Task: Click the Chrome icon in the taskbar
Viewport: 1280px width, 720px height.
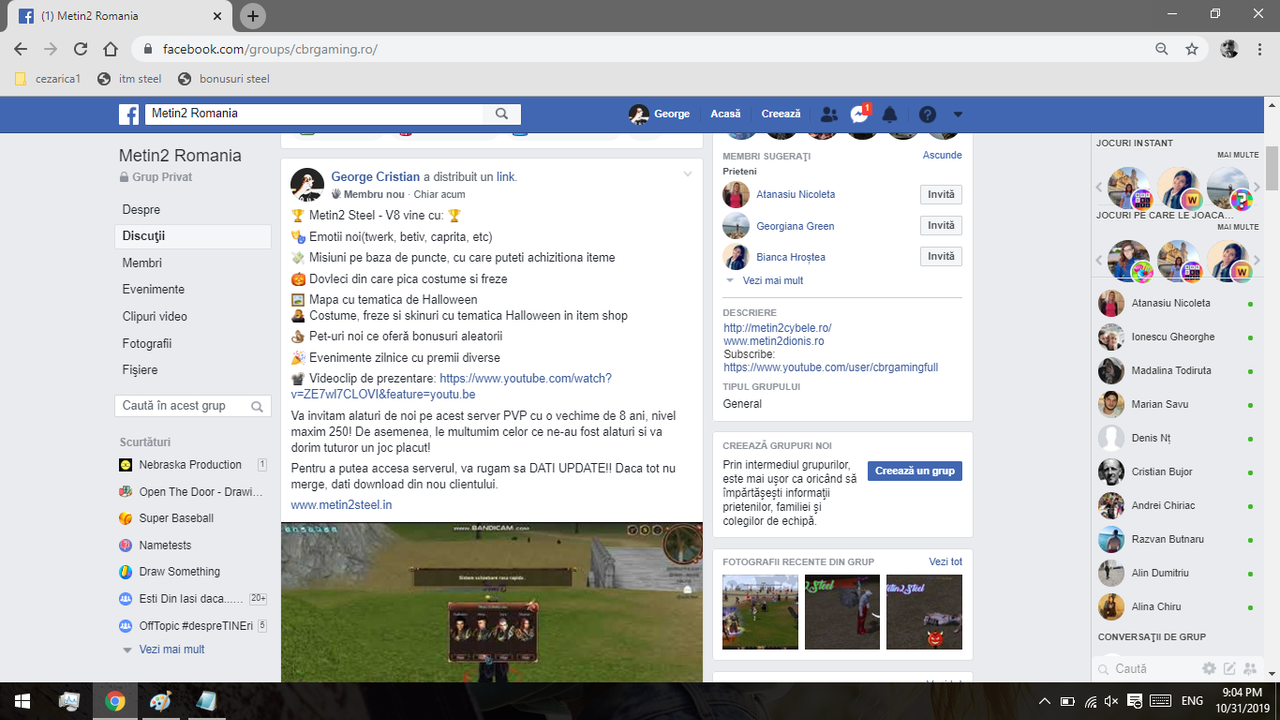Action: tap(115, 701)
